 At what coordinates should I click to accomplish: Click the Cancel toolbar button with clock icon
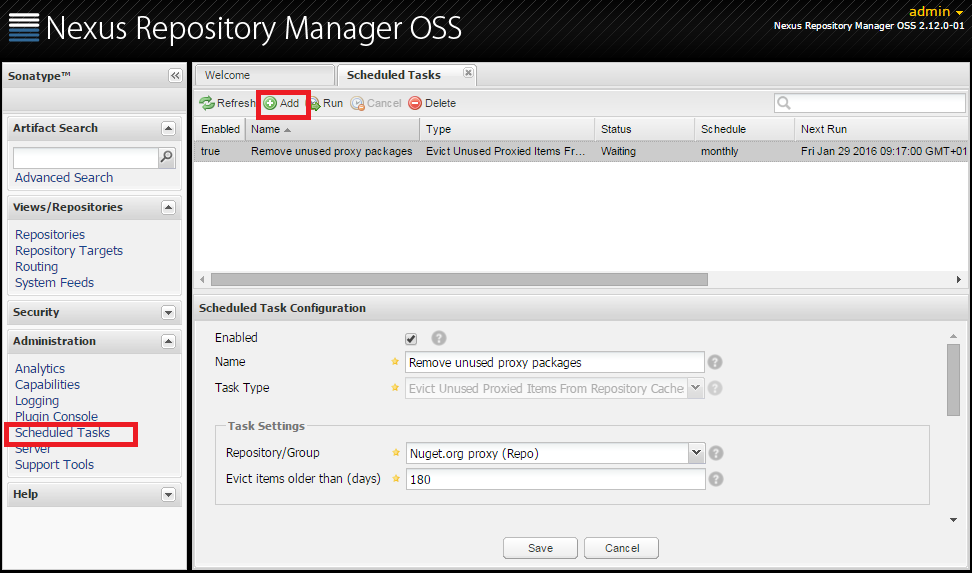376,104
